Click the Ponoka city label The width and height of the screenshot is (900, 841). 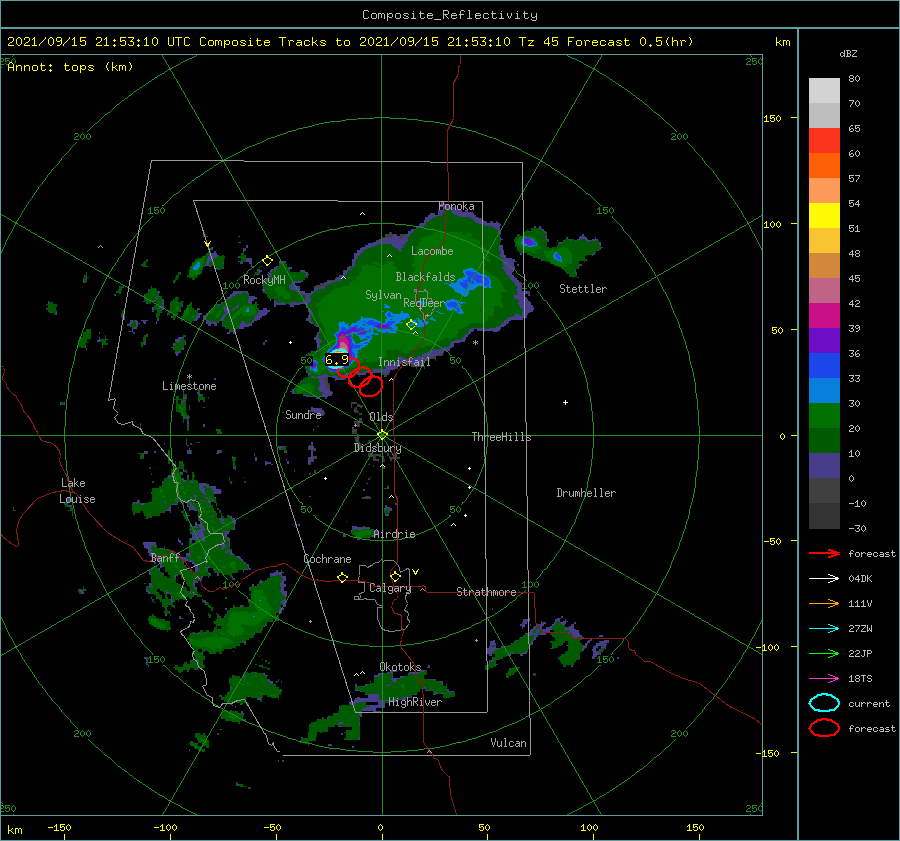point(456,206)
